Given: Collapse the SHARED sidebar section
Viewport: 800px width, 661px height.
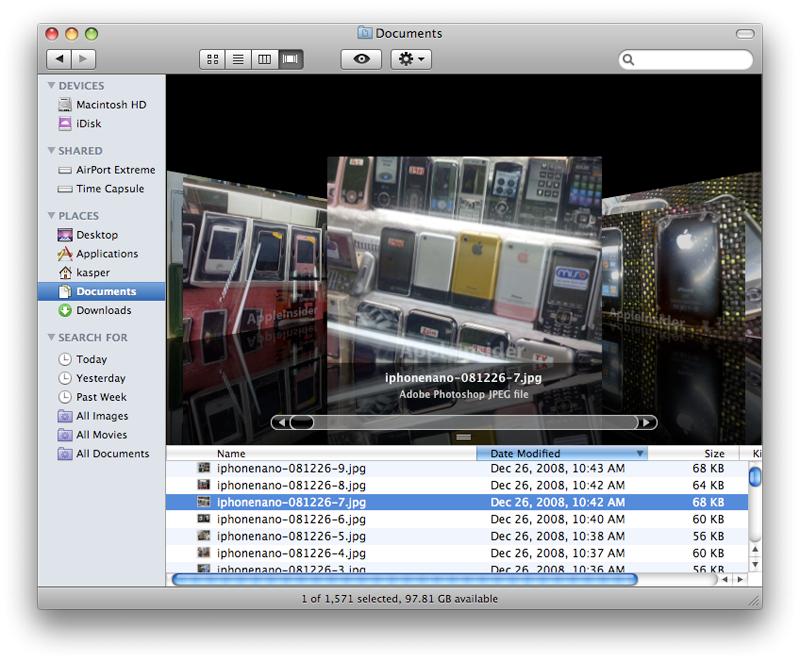Looking at the screenshot, I should click(52, 151).
